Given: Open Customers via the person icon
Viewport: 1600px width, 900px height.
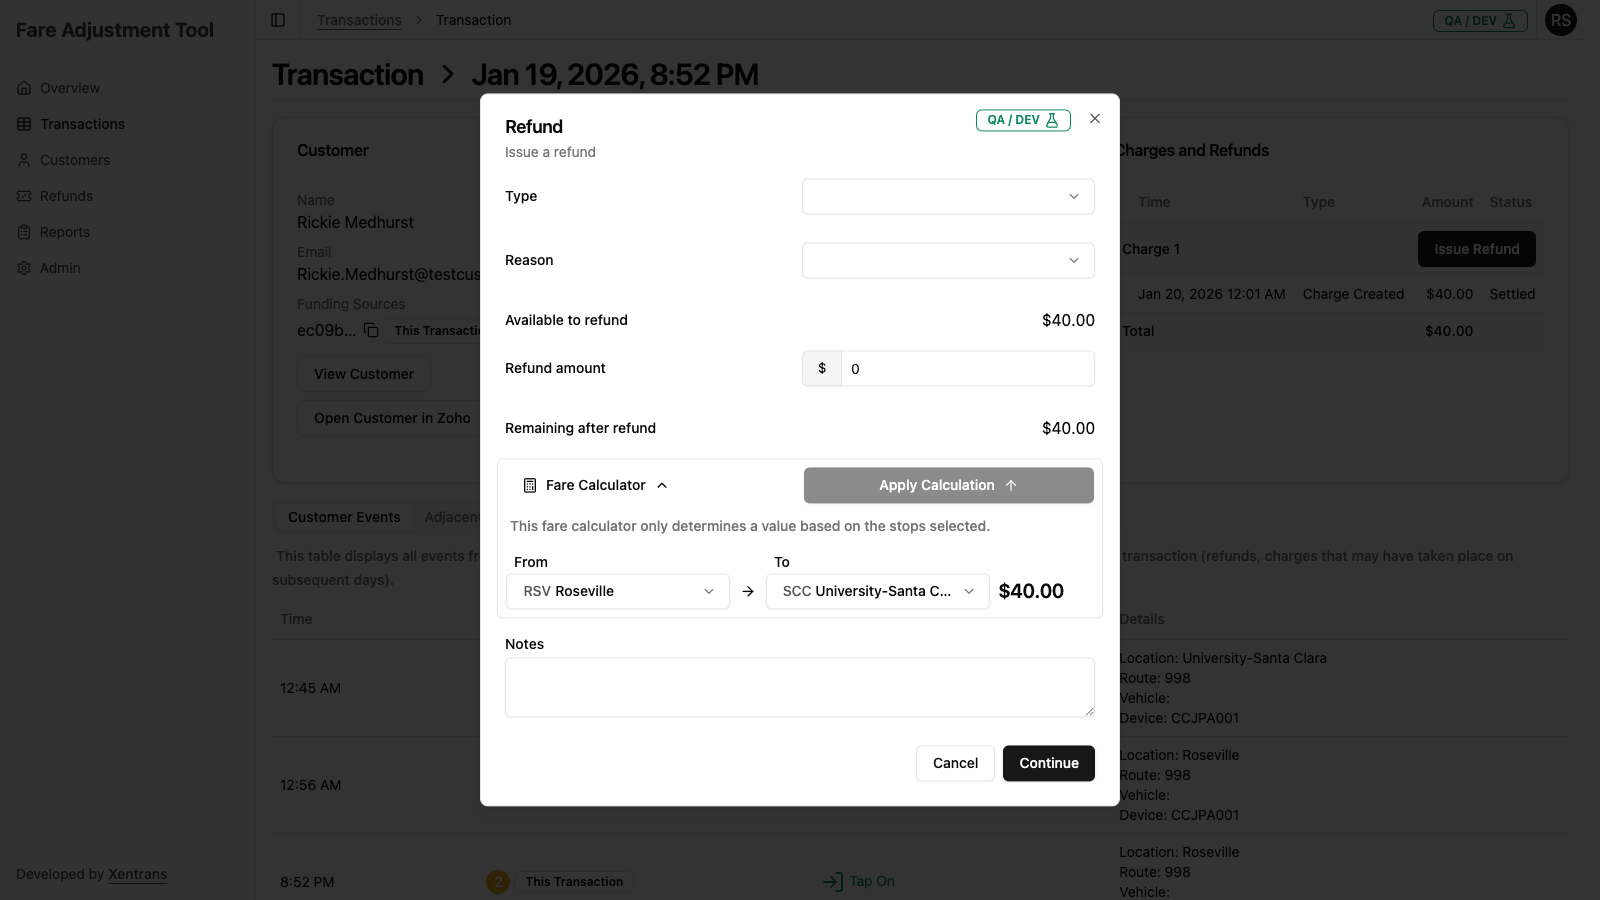Looking at the screenshot, I should point(24,160).
